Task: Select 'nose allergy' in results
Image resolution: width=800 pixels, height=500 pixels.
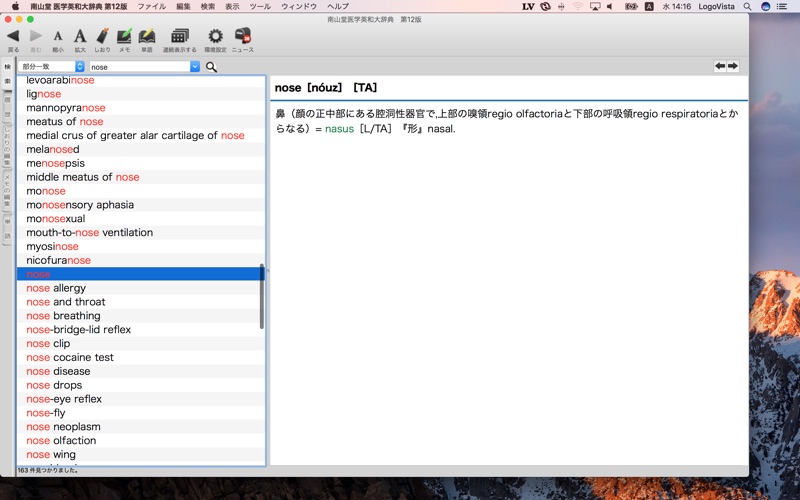Action: point(141,288)
